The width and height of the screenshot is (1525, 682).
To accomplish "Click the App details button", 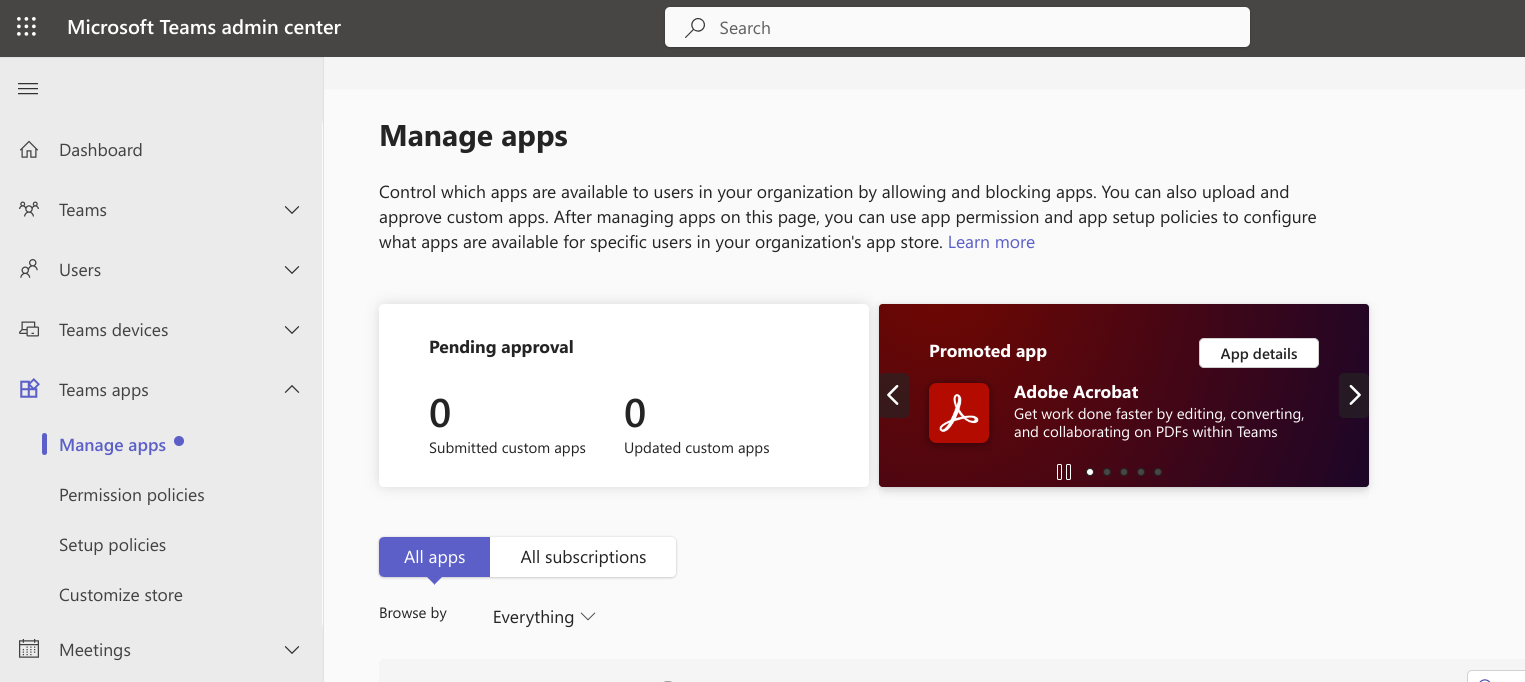I will (x=1259, y=353).
